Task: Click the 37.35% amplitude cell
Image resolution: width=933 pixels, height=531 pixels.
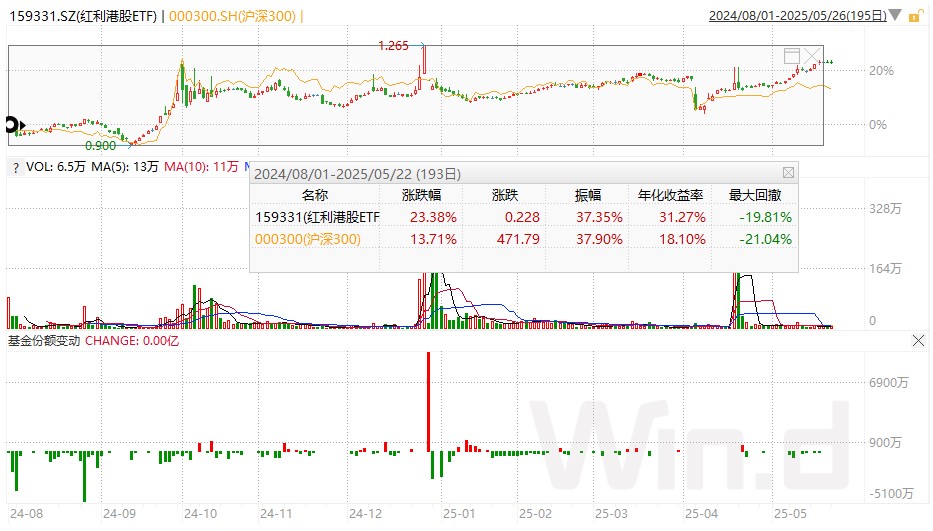Action: [599, 217]
